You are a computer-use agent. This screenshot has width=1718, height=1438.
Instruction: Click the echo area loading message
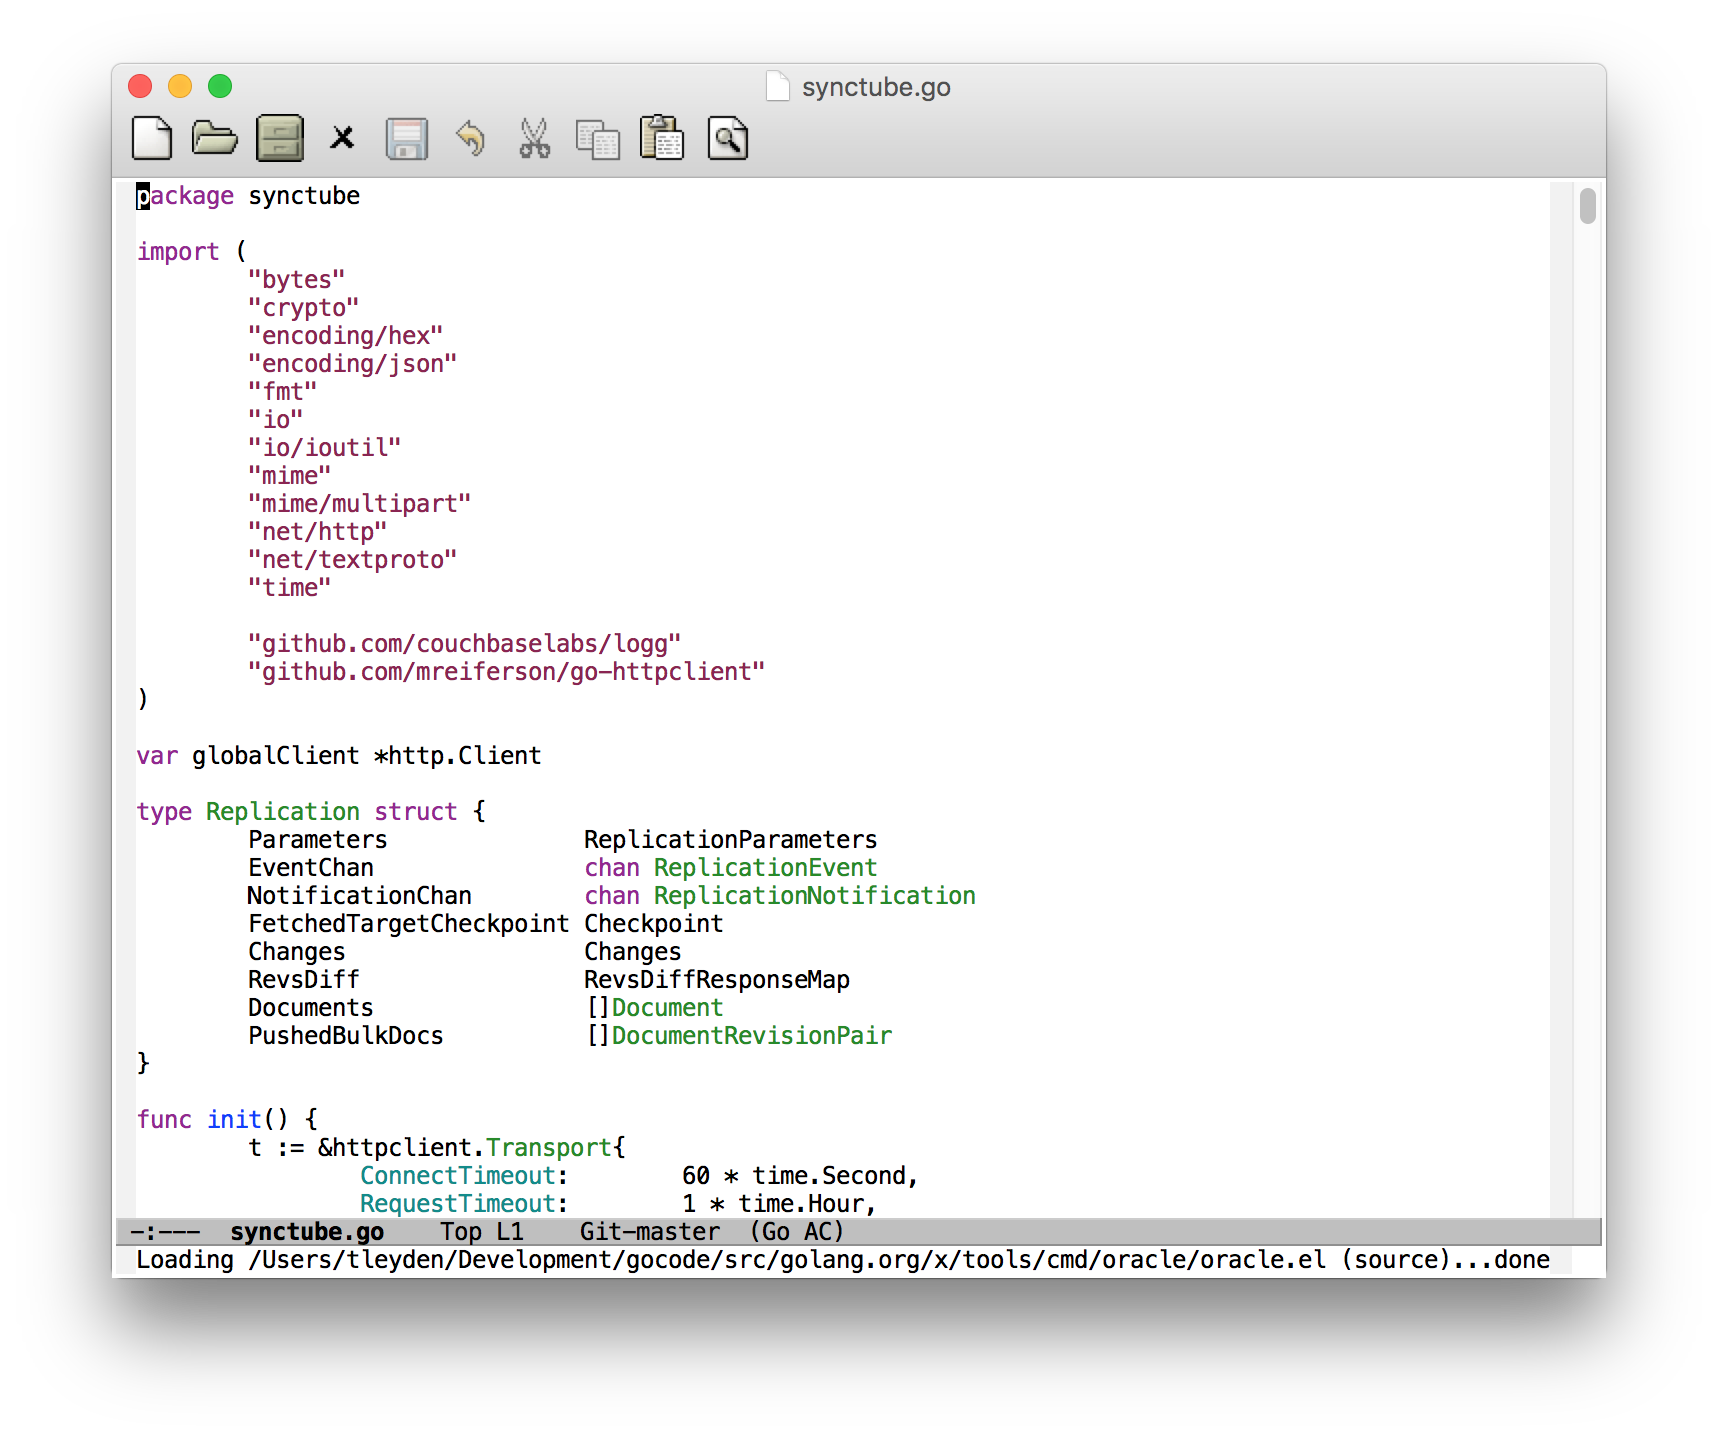tap(842, 1260)
